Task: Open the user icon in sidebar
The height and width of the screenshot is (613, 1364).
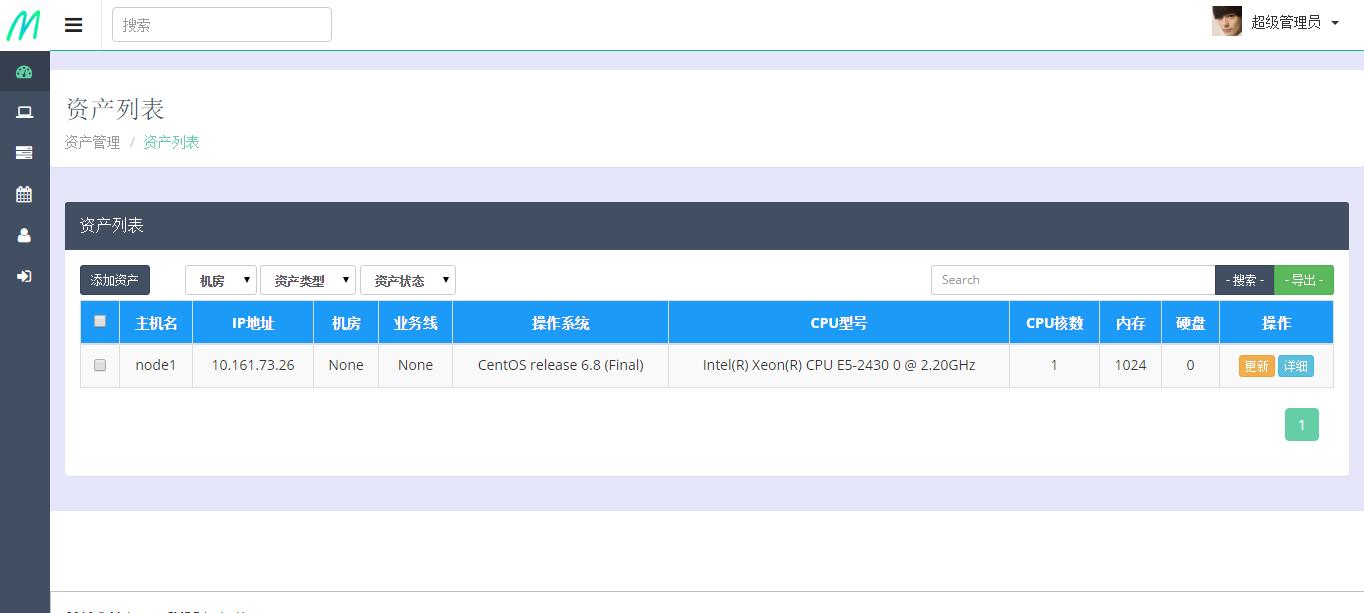Action: click(x=24, y=235)
